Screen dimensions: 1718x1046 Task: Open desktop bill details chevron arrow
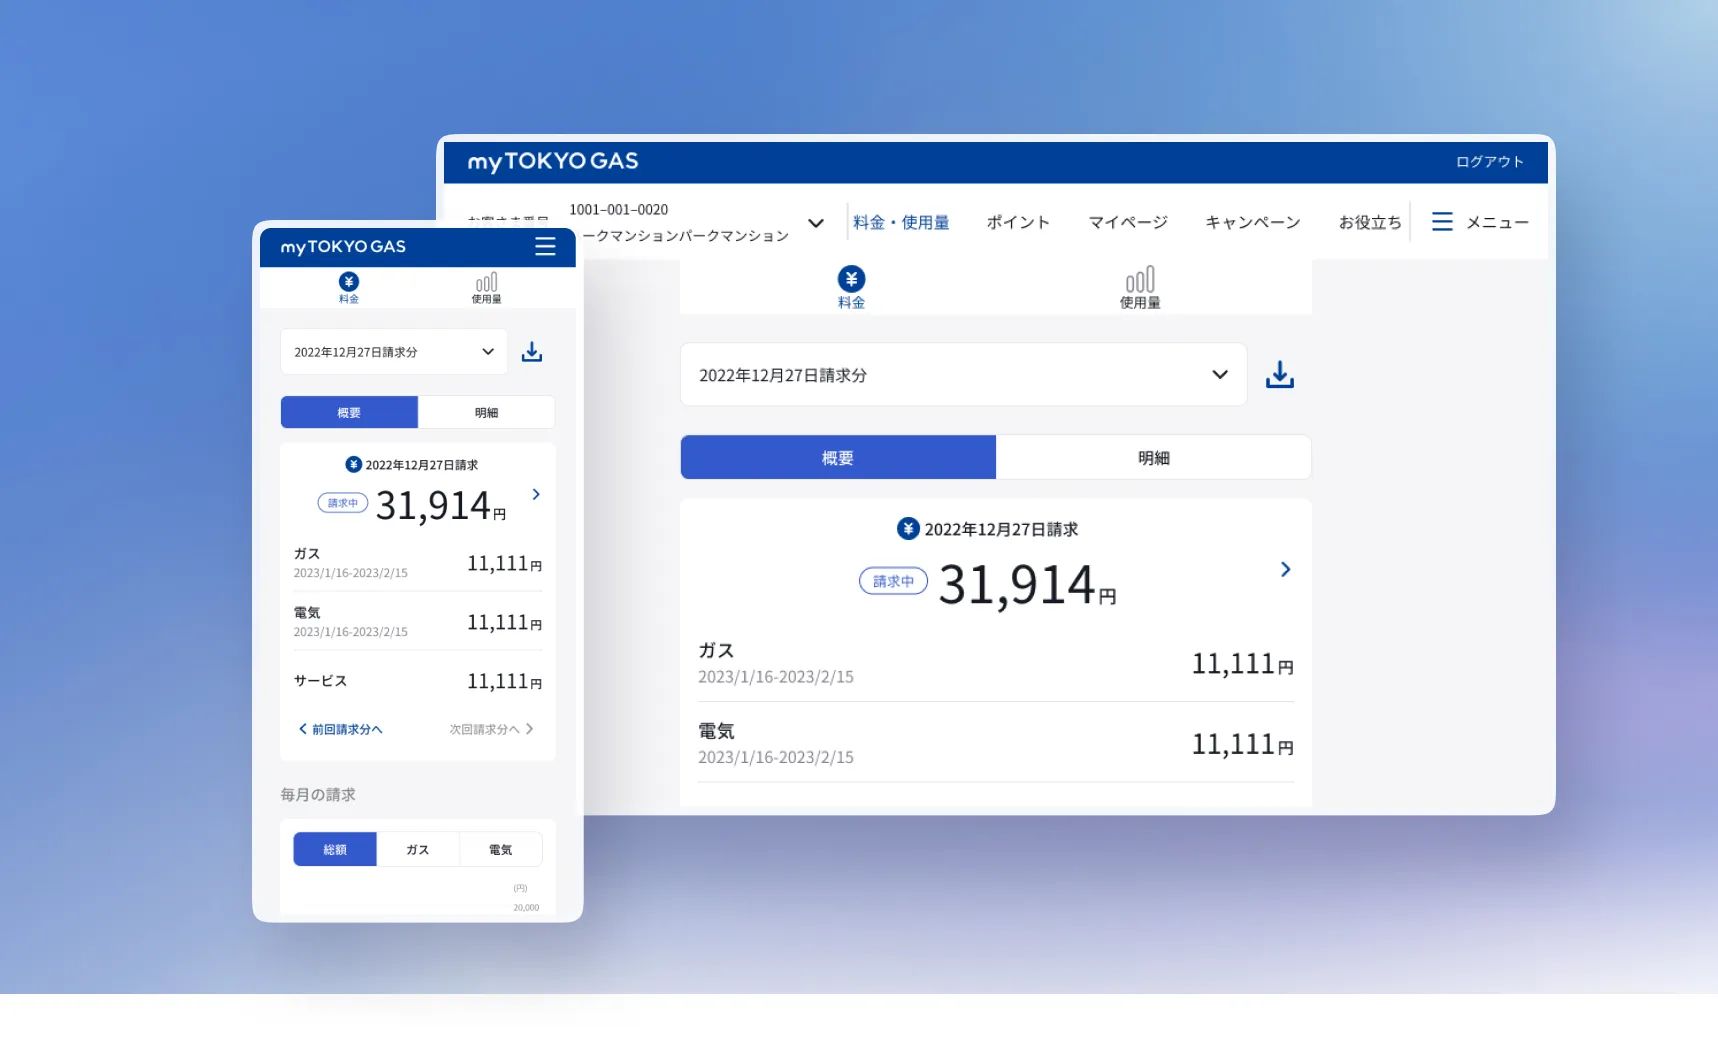tap(1285, 570)
